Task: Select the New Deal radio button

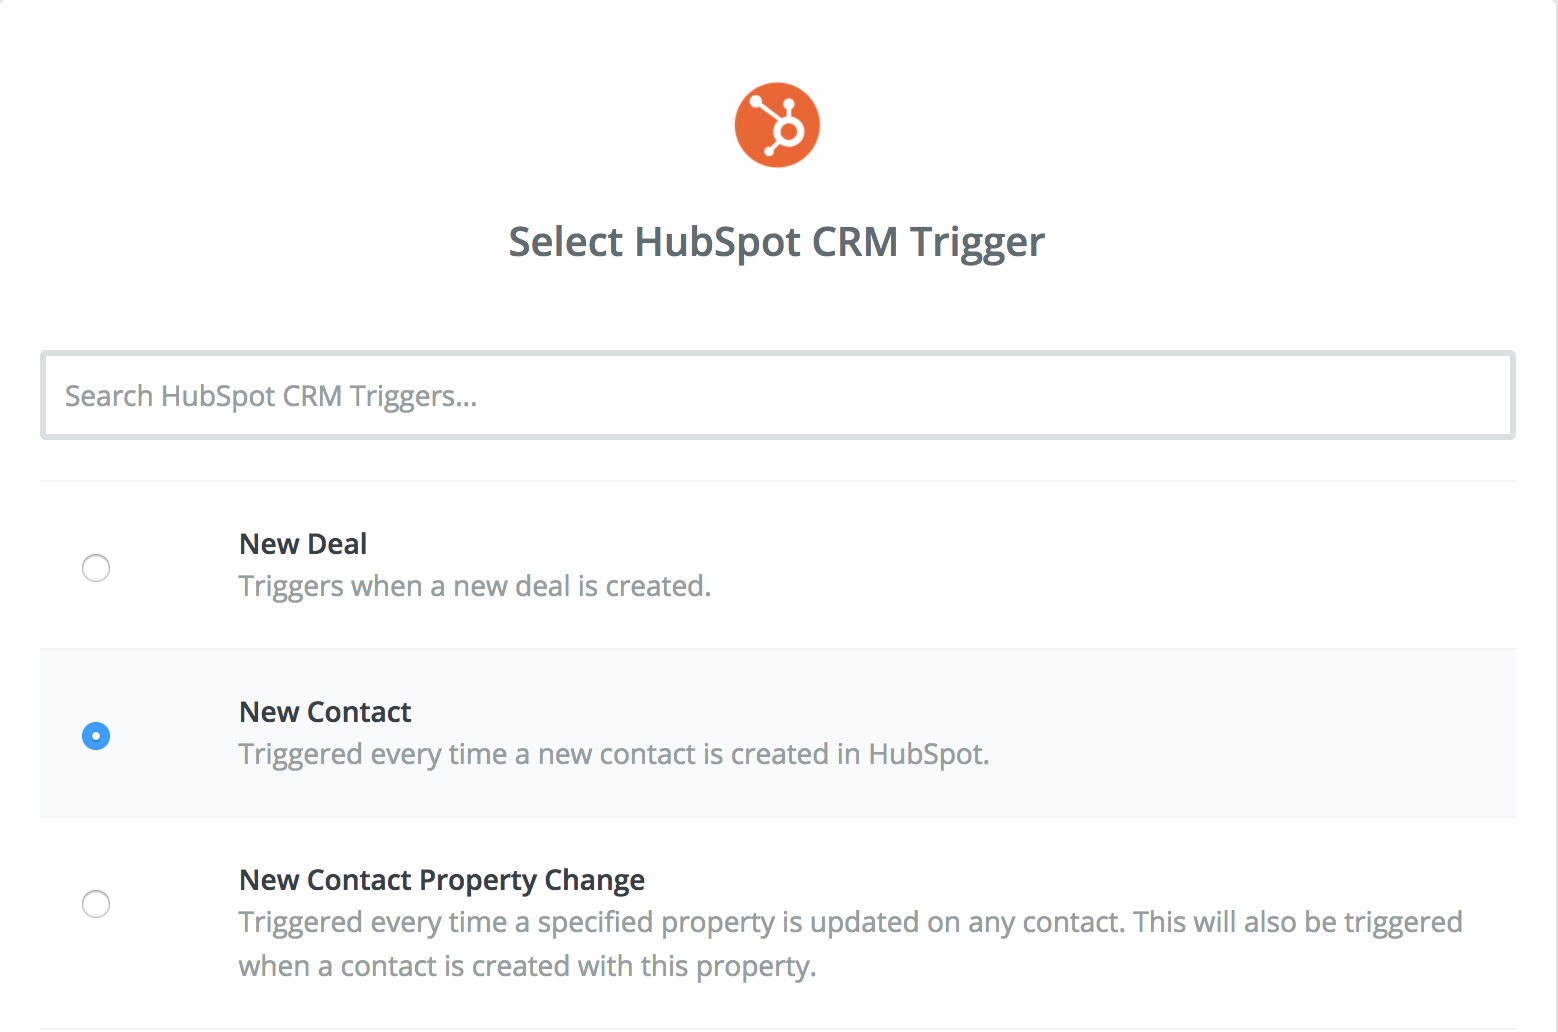Action: coord(96,568)
